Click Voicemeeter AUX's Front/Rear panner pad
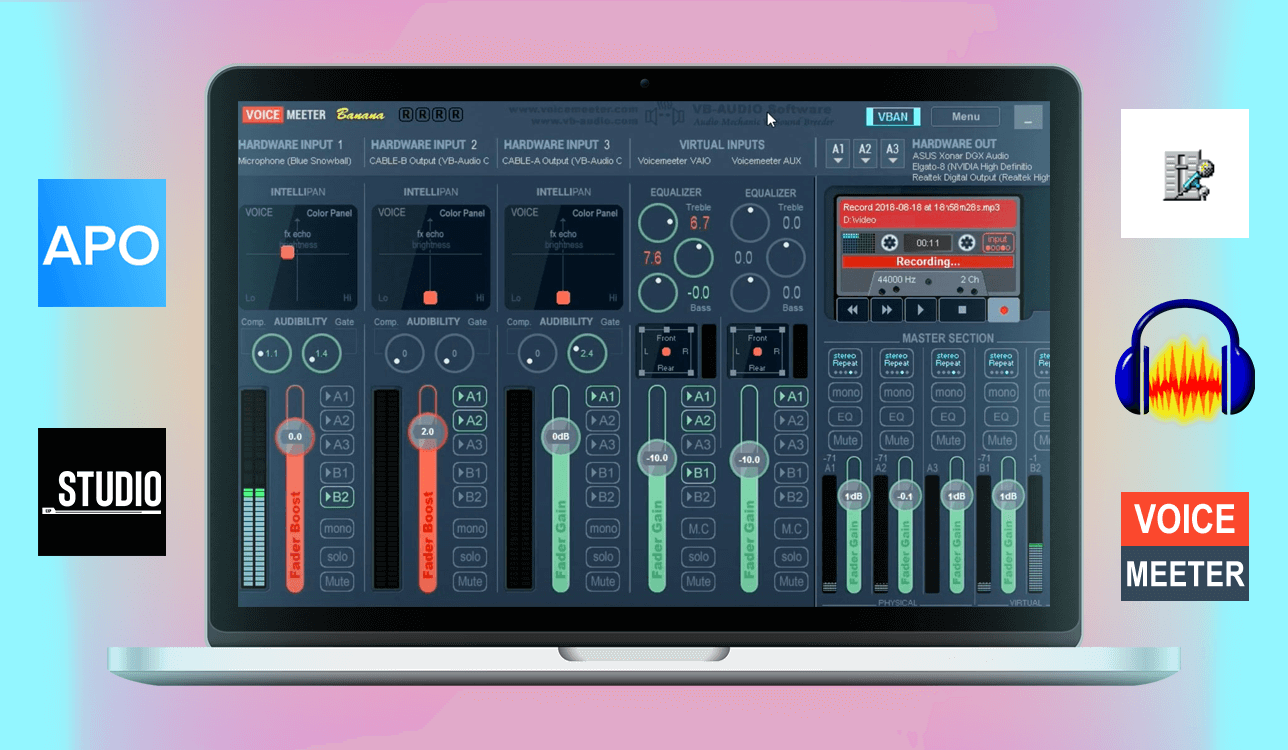This screenshot has height=750, width=1288. click(759, 351)
